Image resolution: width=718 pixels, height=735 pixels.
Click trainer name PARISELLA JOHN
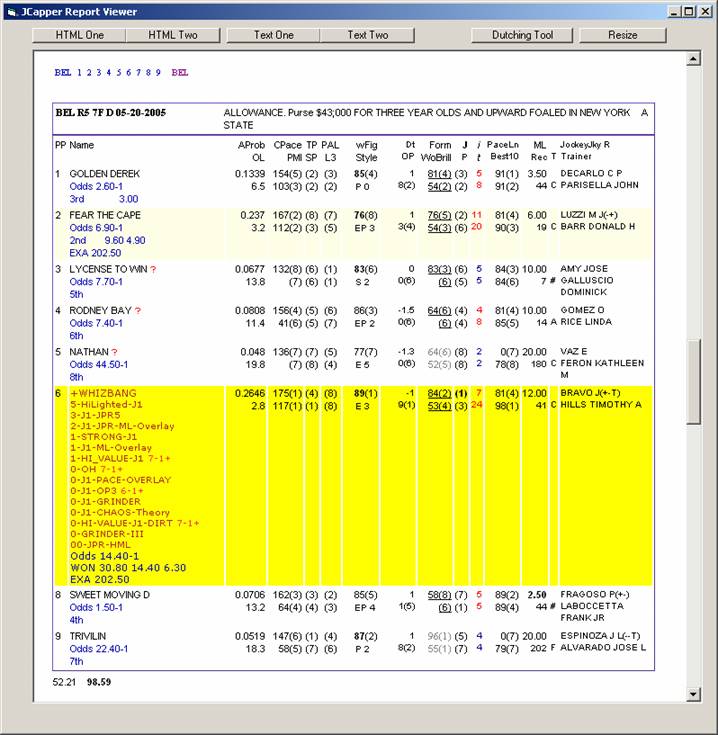click(x=599, y=185)
